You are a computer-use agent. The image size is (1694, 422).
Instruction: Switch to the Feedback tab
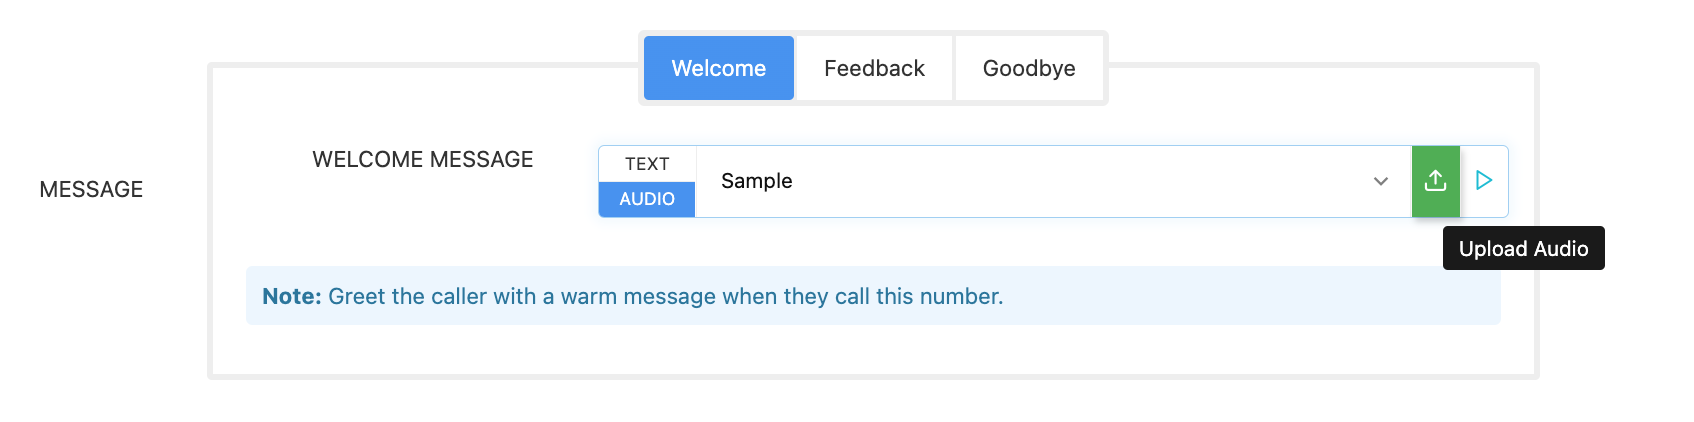874,68
